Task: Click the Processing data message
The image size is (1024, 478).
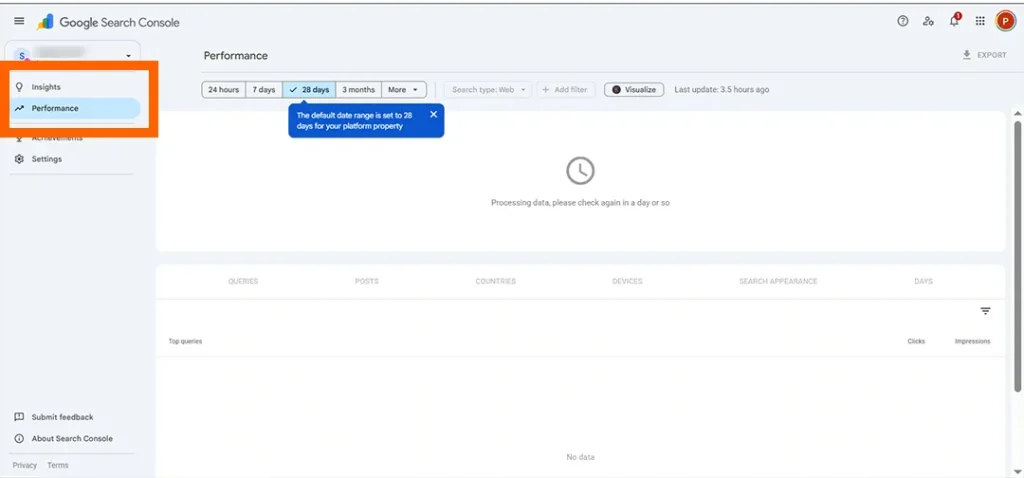Action: [581, 203]
